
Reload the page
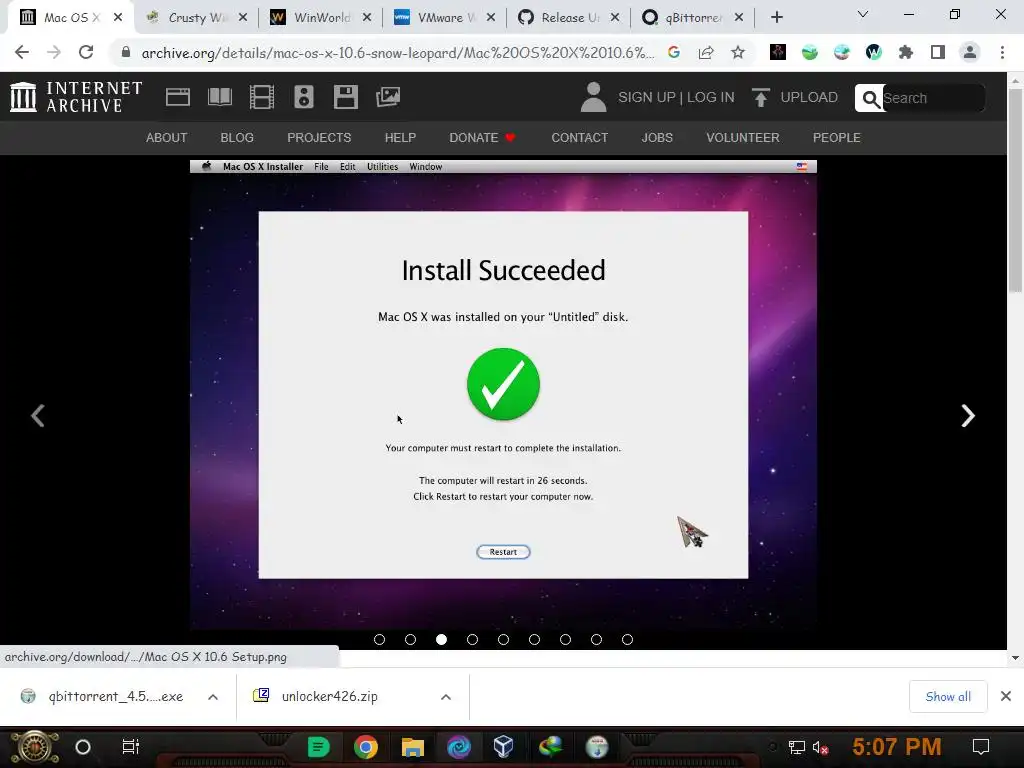click(x=86, y=52)
